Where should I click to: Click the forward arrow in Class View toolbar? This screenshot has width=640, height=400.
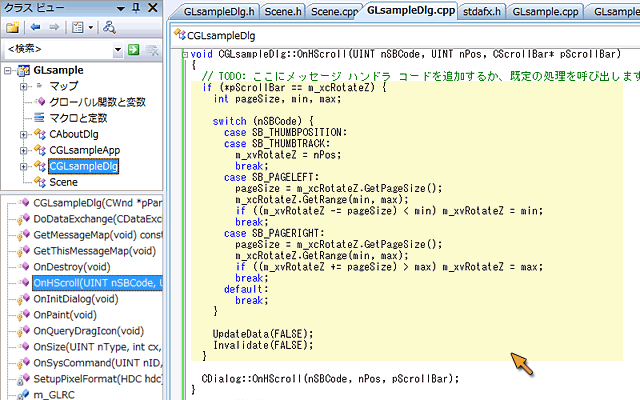tap(54, 27)
